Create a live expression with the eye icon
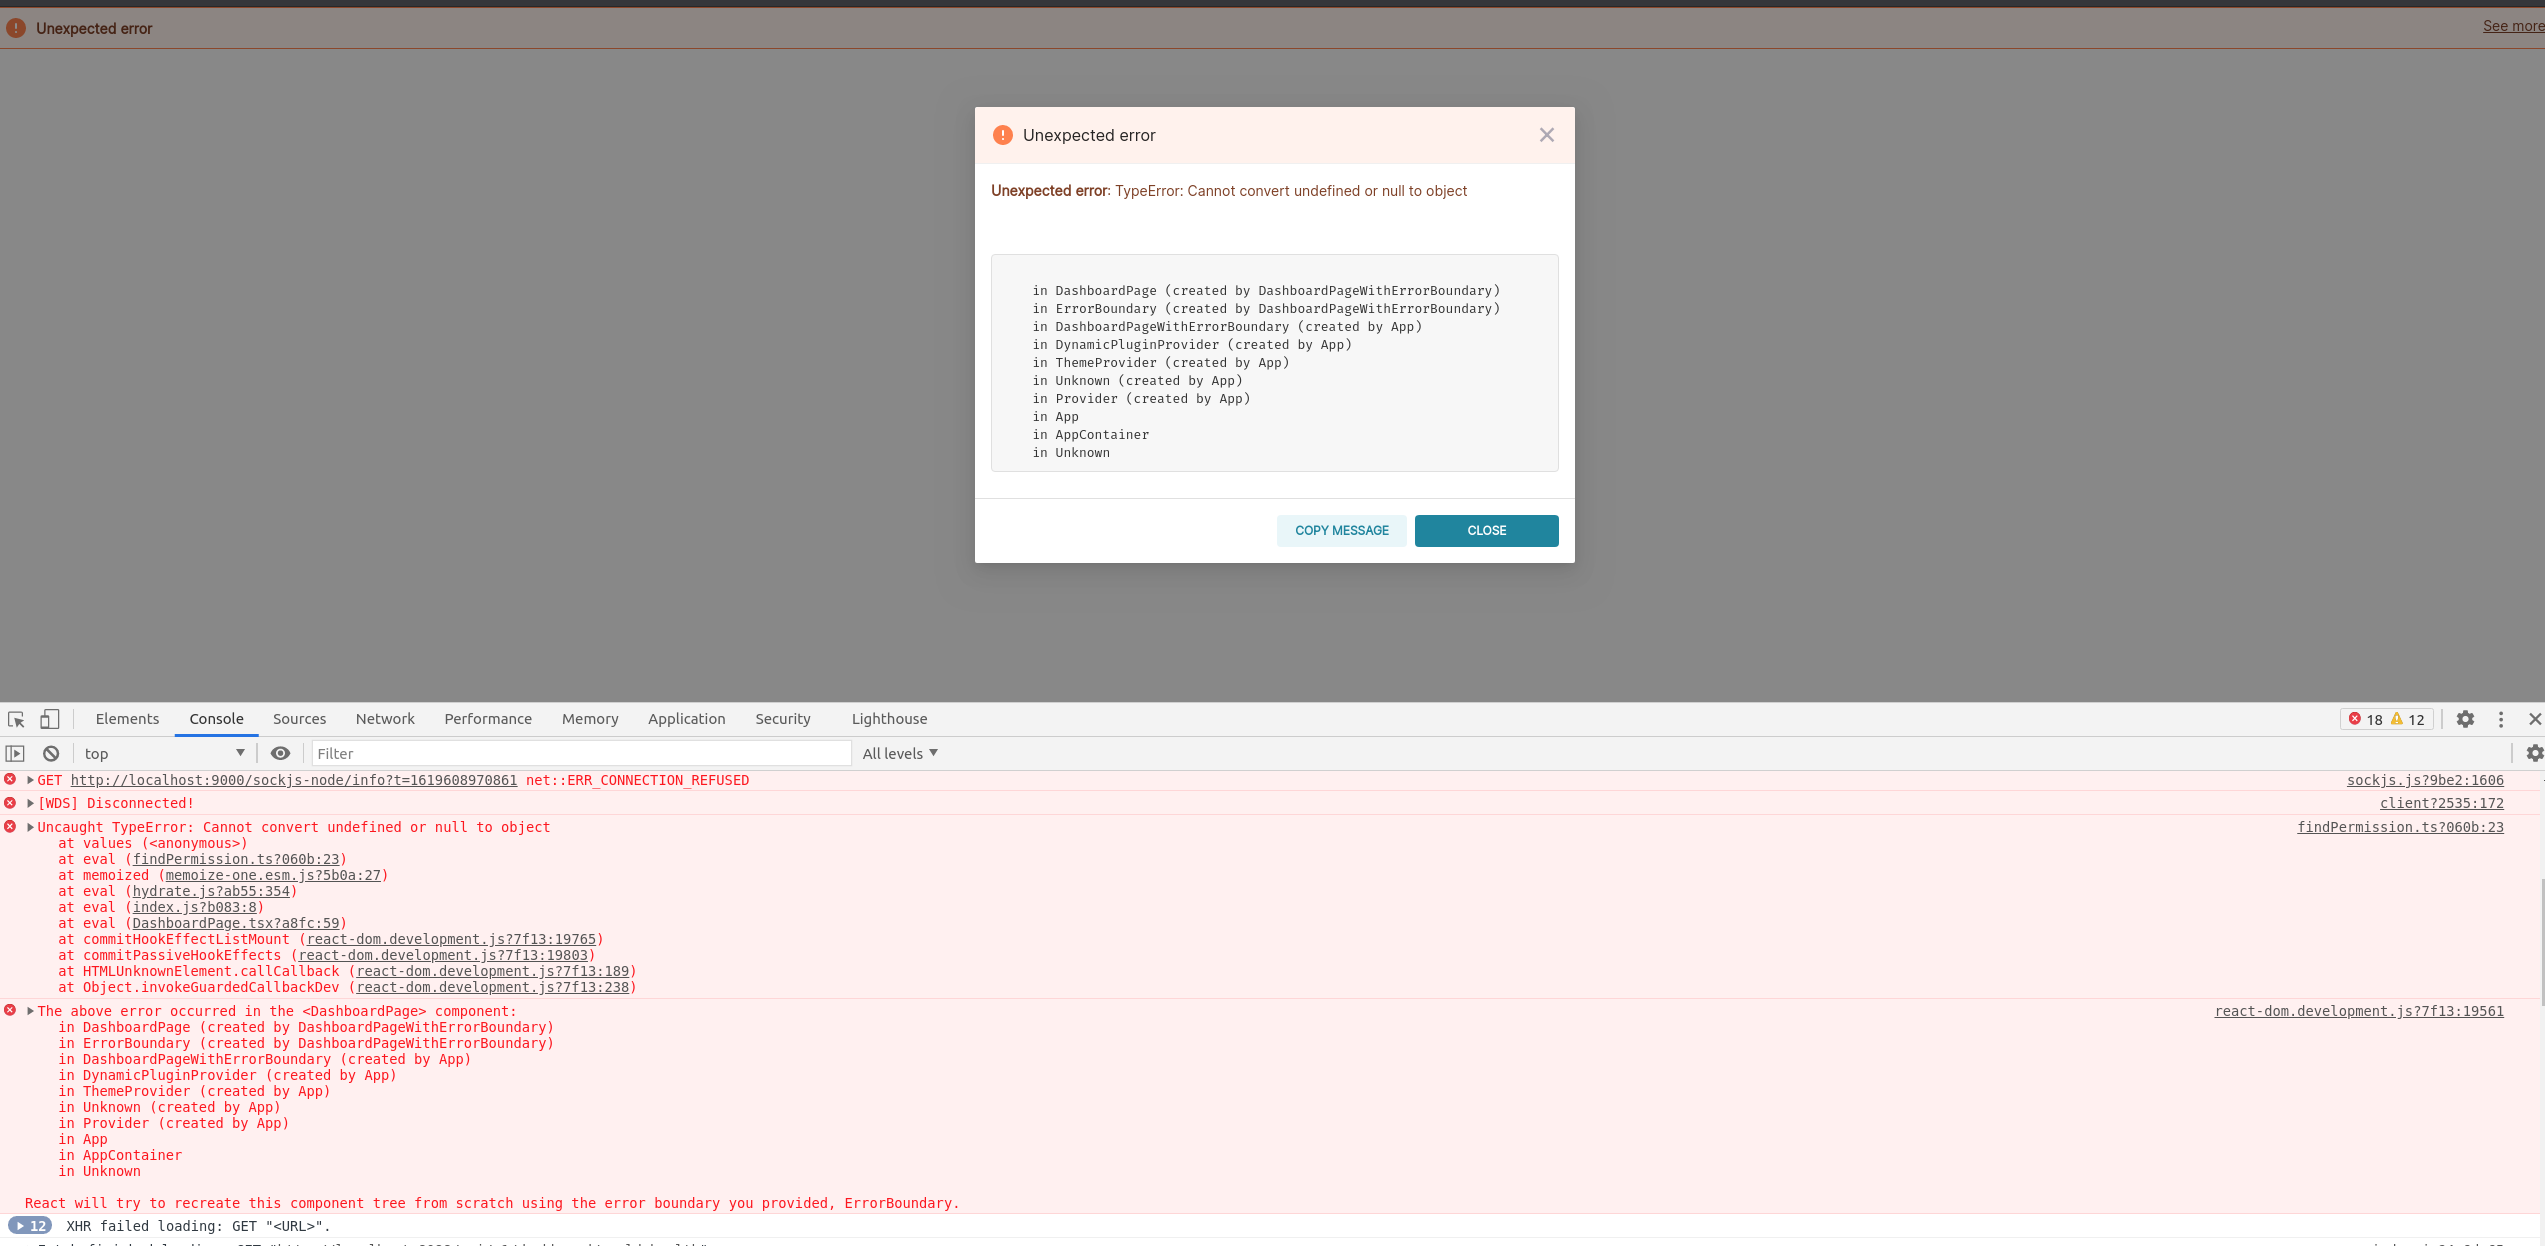The height and width of the screenshot is (1246, 2545). click(x=279, y=753)
